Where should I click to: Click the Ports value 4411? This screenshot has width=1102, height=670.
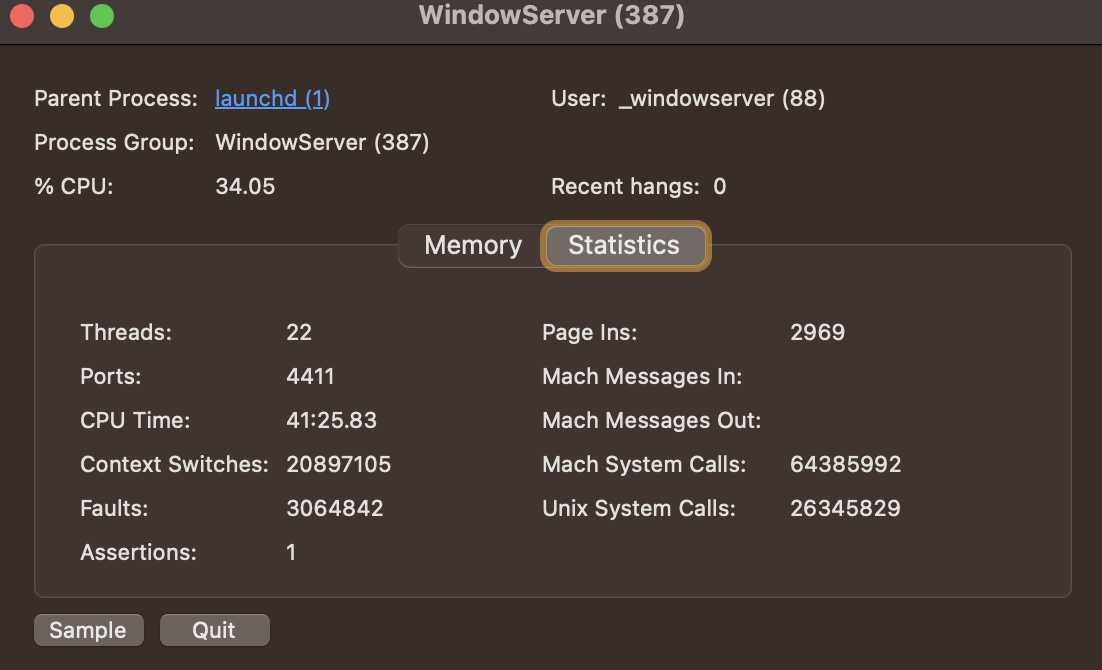click(310, 377)
